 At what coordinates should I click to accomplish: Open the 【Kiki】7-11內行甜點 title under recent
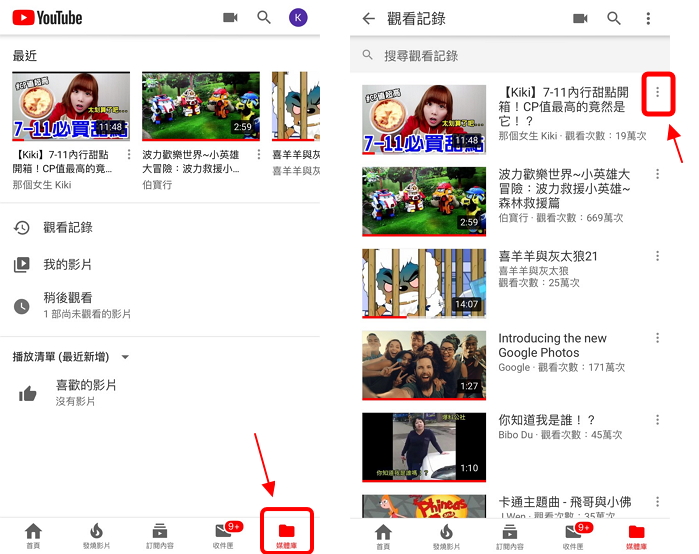pyautogui.click(x=62, y=161)
